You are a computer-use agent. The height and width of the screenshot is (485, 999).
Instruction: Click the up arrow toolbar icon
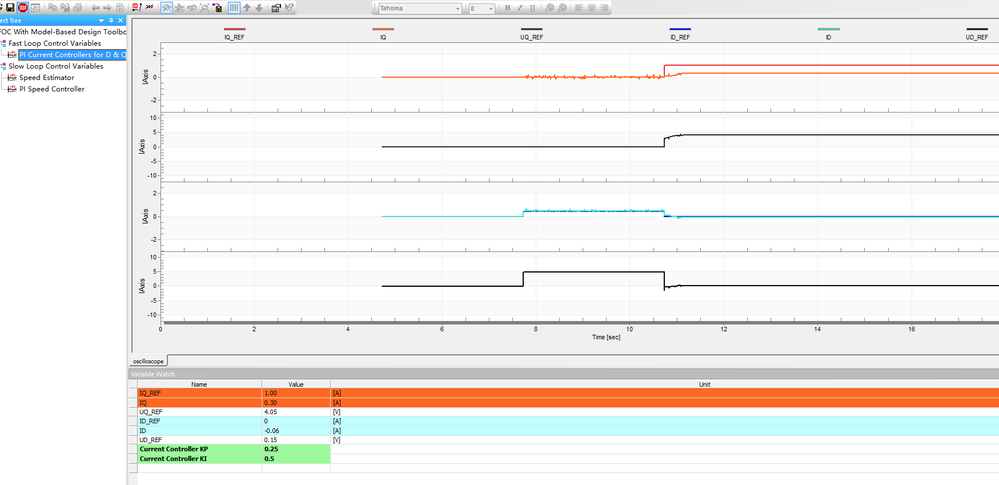[x=247, y=8]
